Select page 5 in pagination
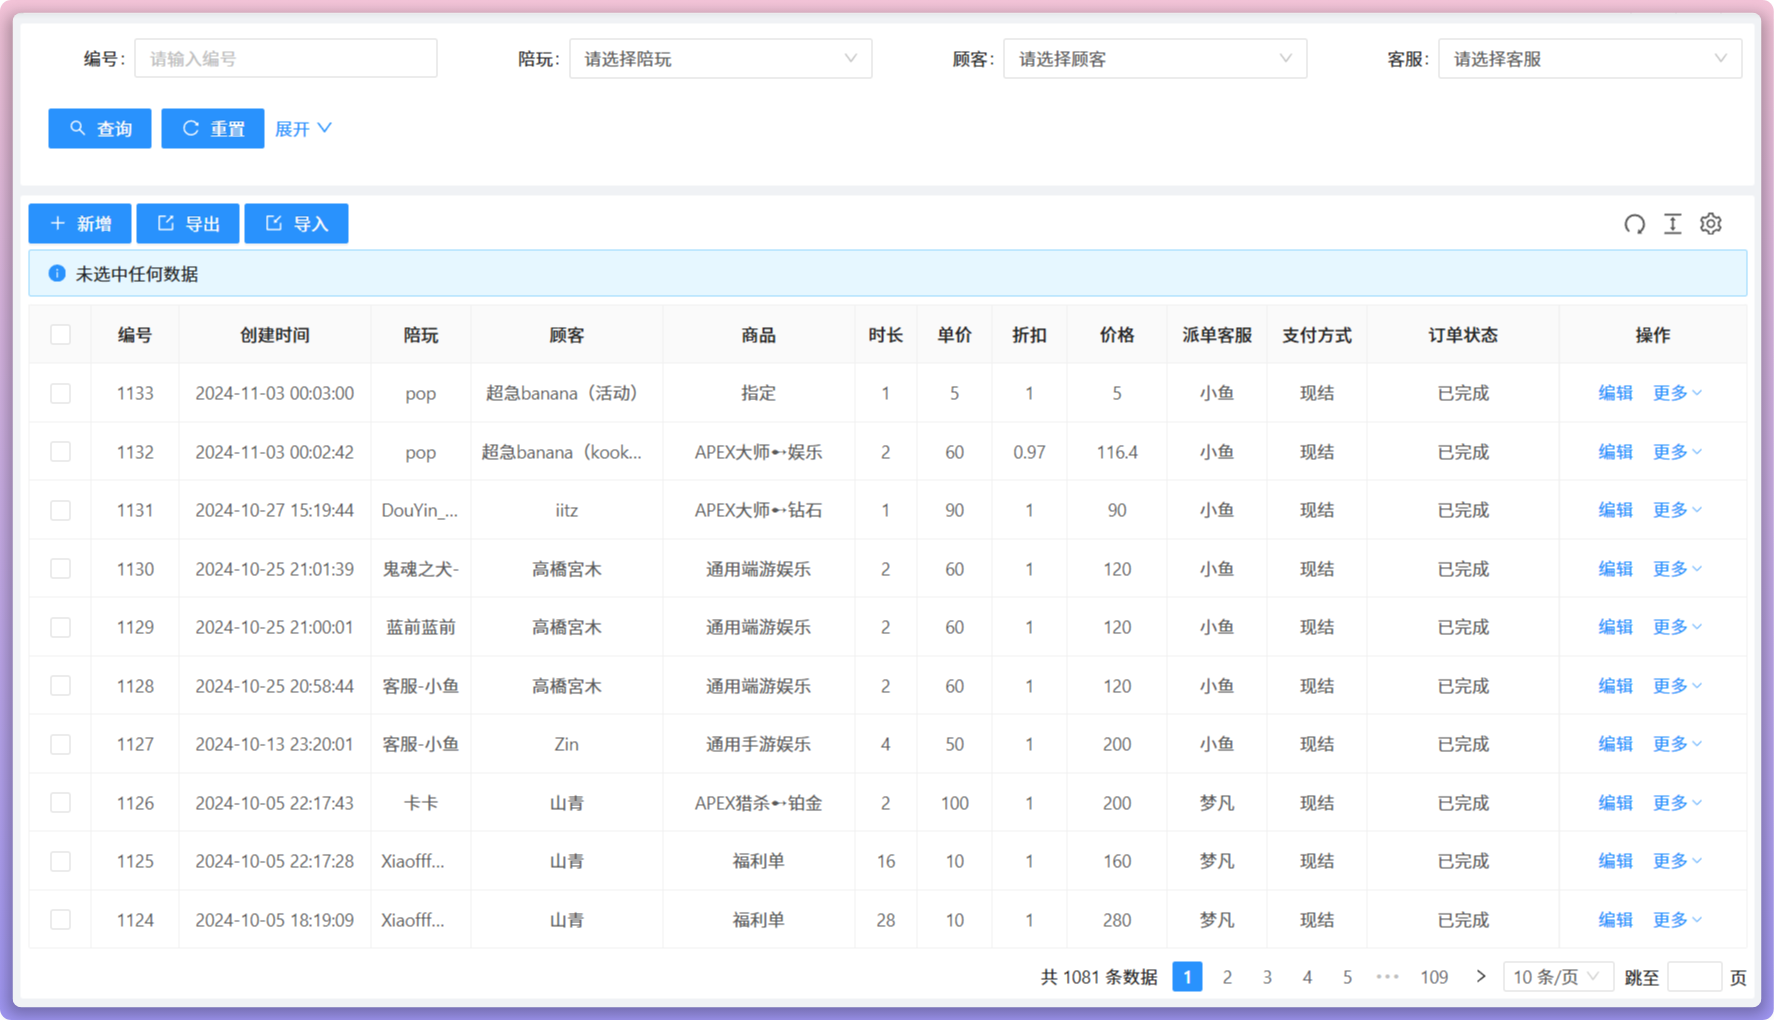The width and height of the screenshot is (1774, 1020). [1347, 977]
